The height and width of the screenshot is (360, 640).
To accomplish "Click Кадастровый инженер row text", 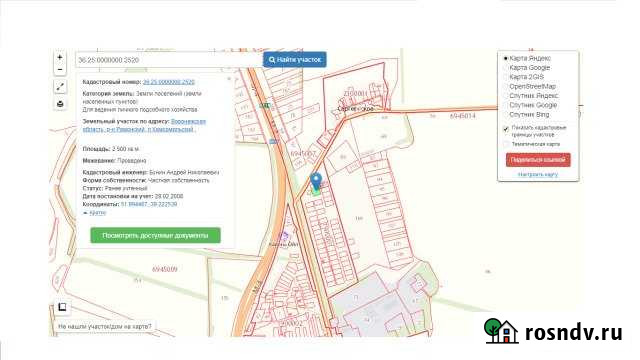I will pyautogui.click(x=151, y=172).
